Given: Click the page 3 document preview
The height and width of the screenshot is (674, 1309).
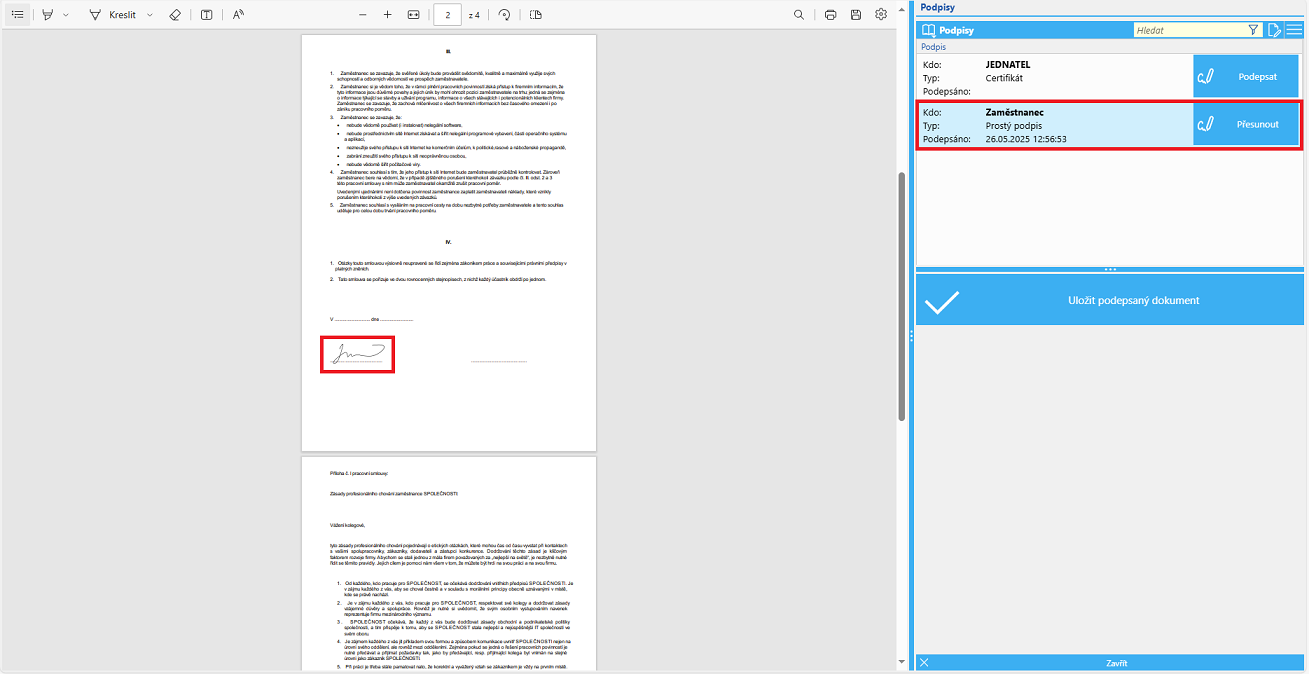Looking at the screenshot, I should pos(449,565).
